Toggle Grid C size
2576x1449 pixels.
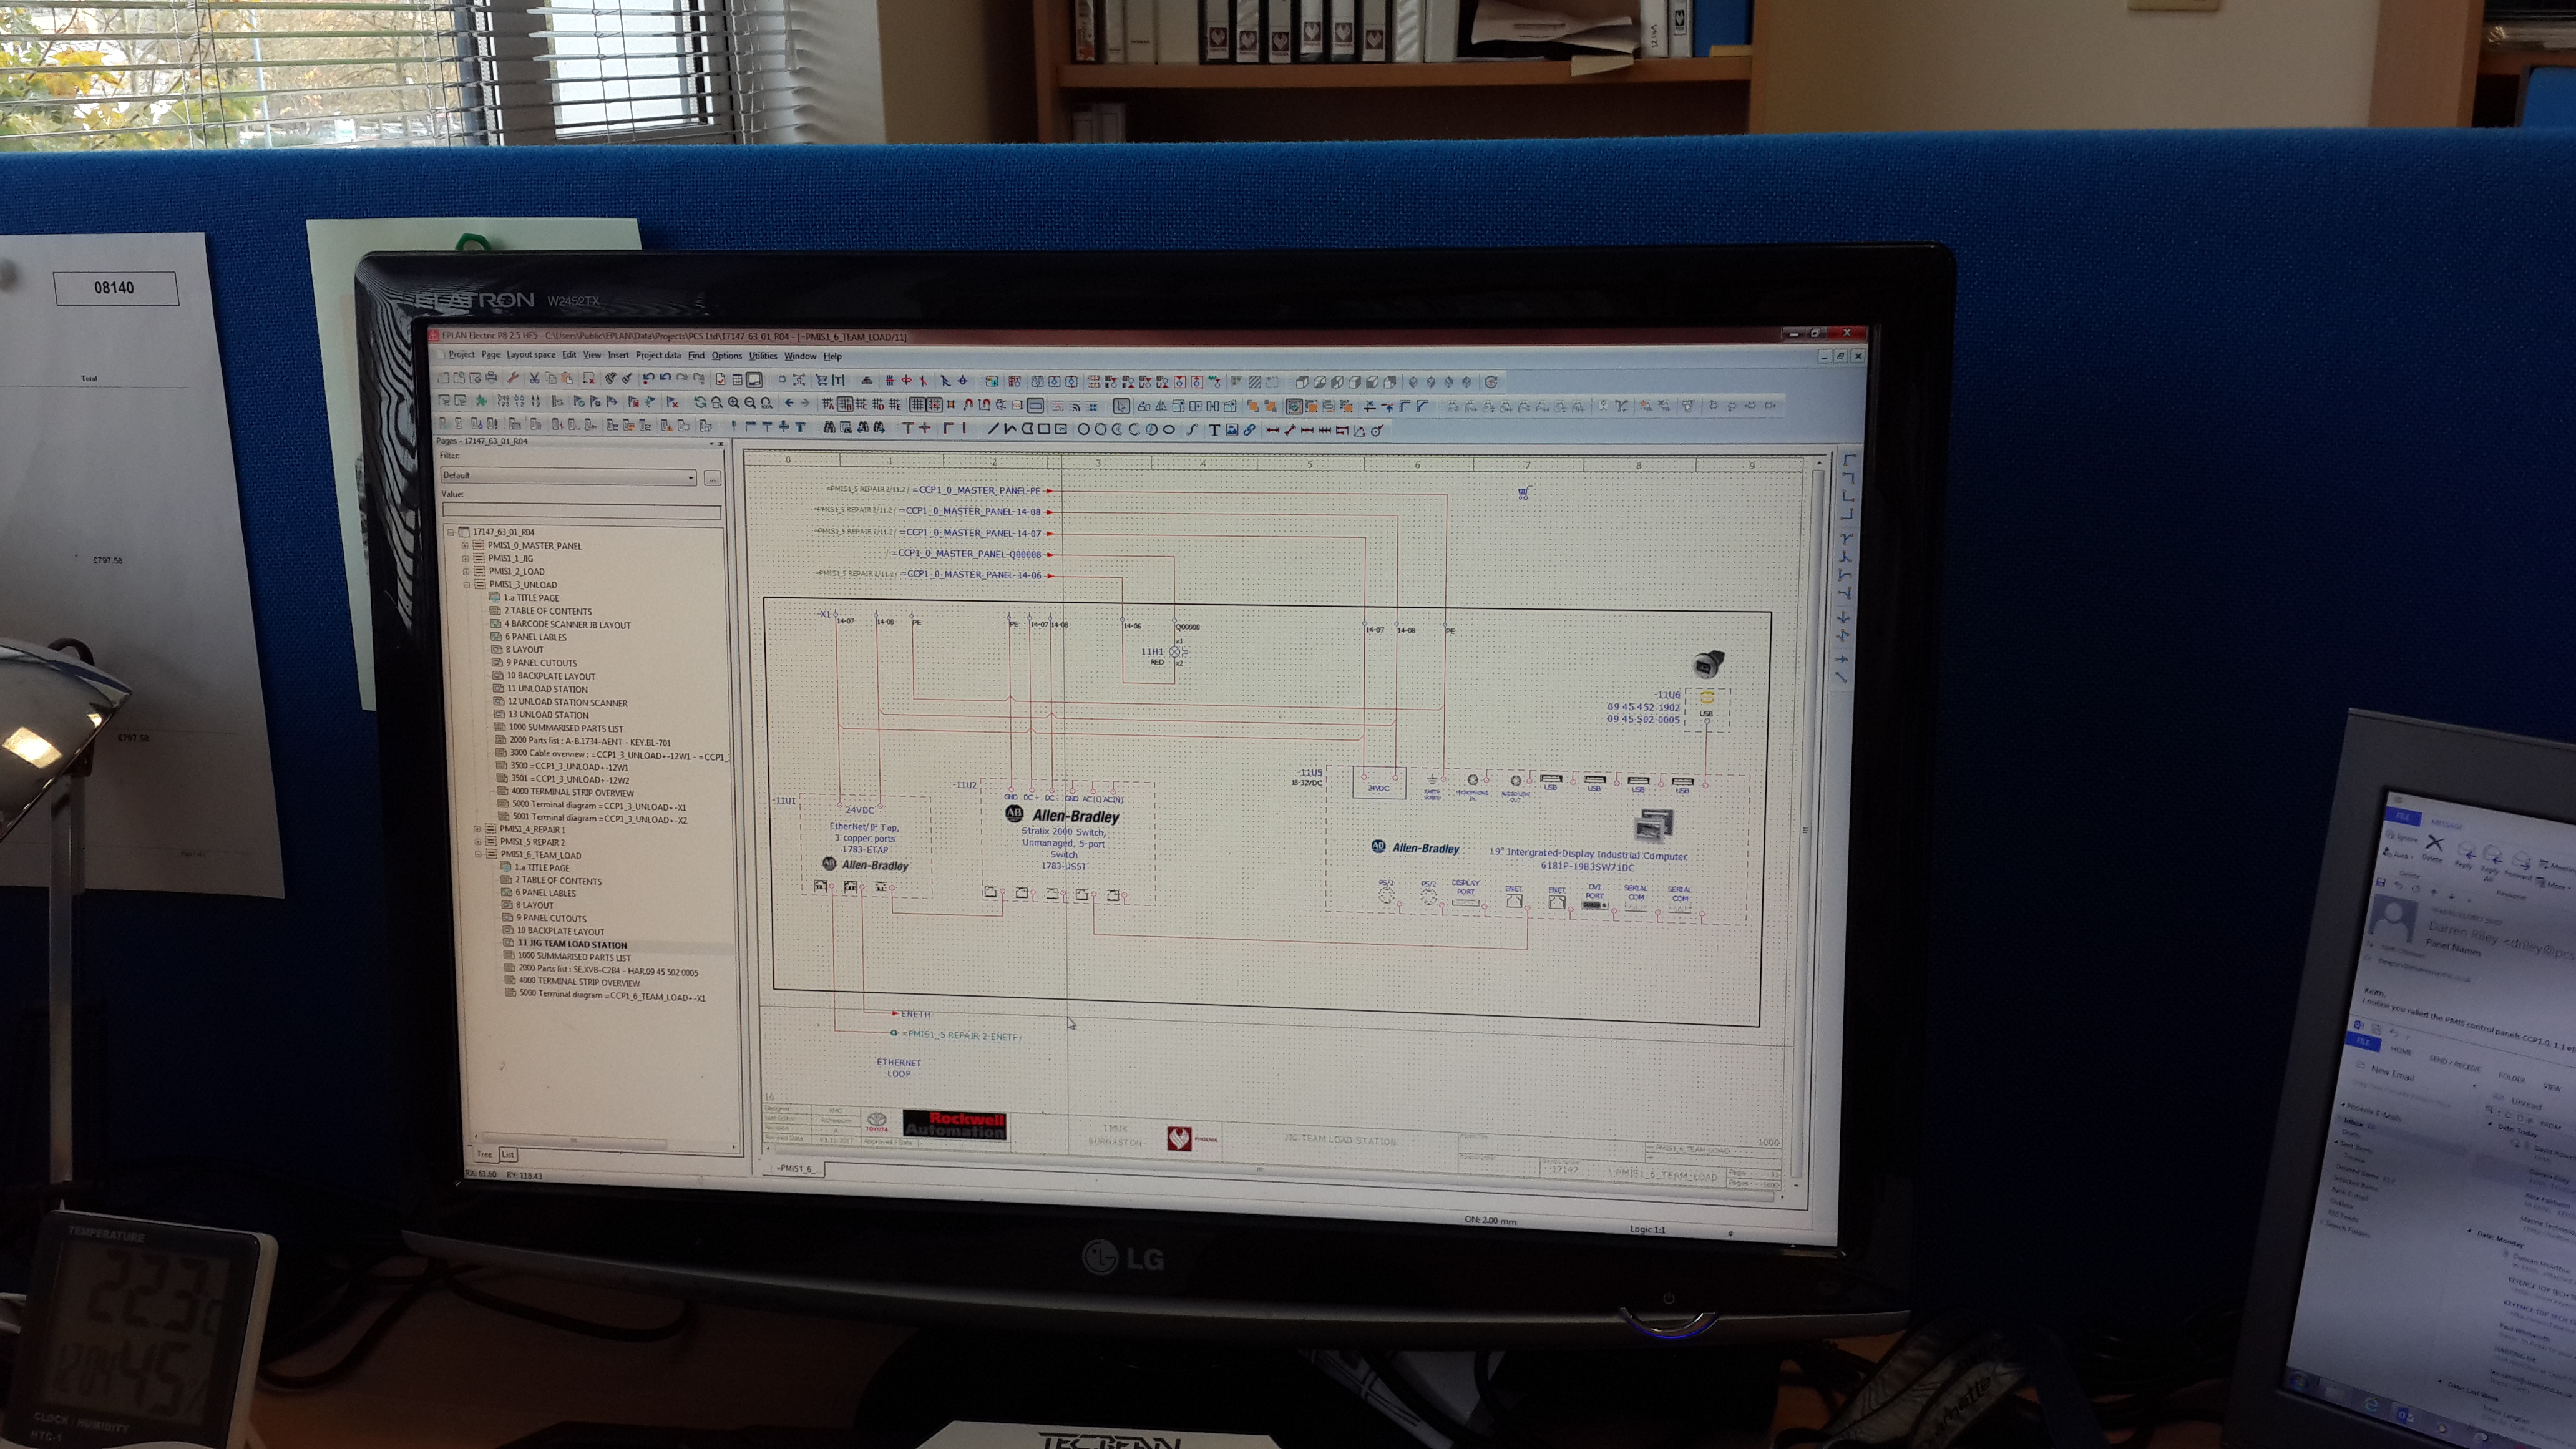point(862,404)
